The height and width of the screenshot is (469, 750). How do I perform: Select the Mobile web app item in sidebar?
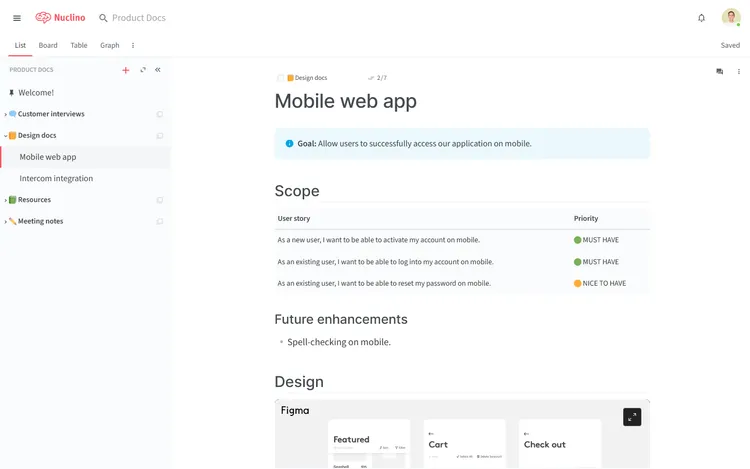[x=86, y=157]
